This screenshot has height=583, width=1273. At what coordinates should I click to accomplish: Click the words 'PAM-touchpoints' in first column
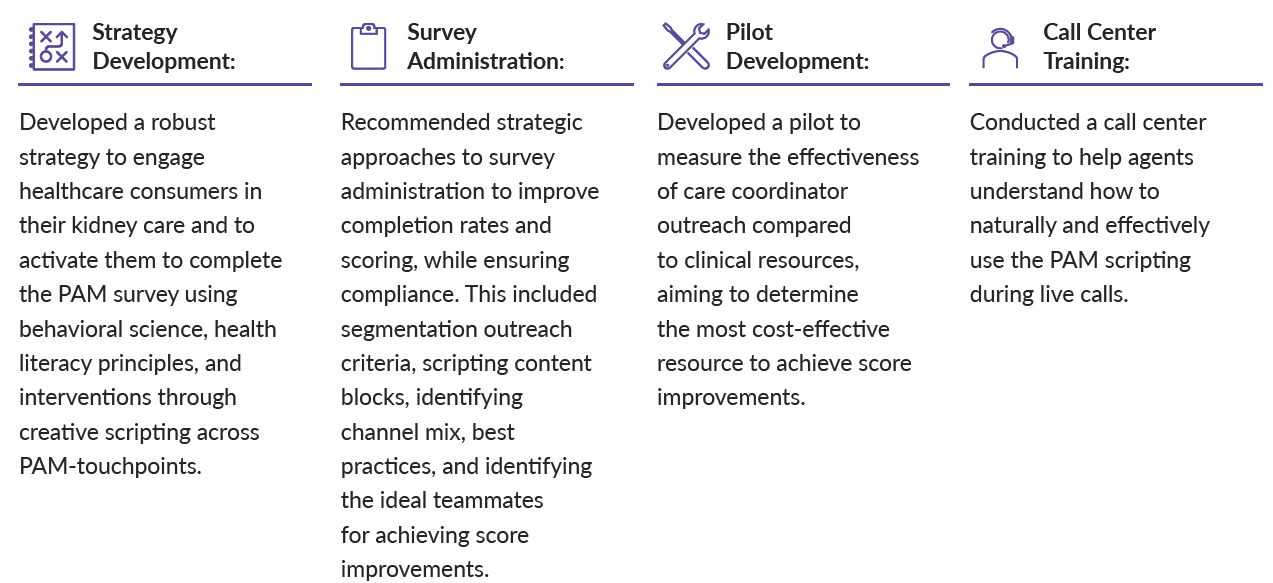110,466
